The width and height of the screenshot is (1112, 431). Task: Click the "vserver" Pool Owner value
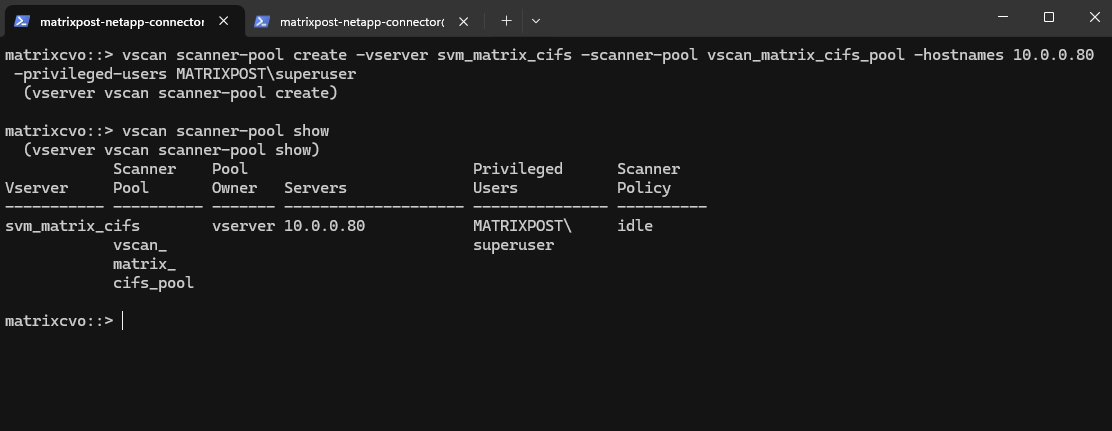pyautogui.click(x=243, y=226)
